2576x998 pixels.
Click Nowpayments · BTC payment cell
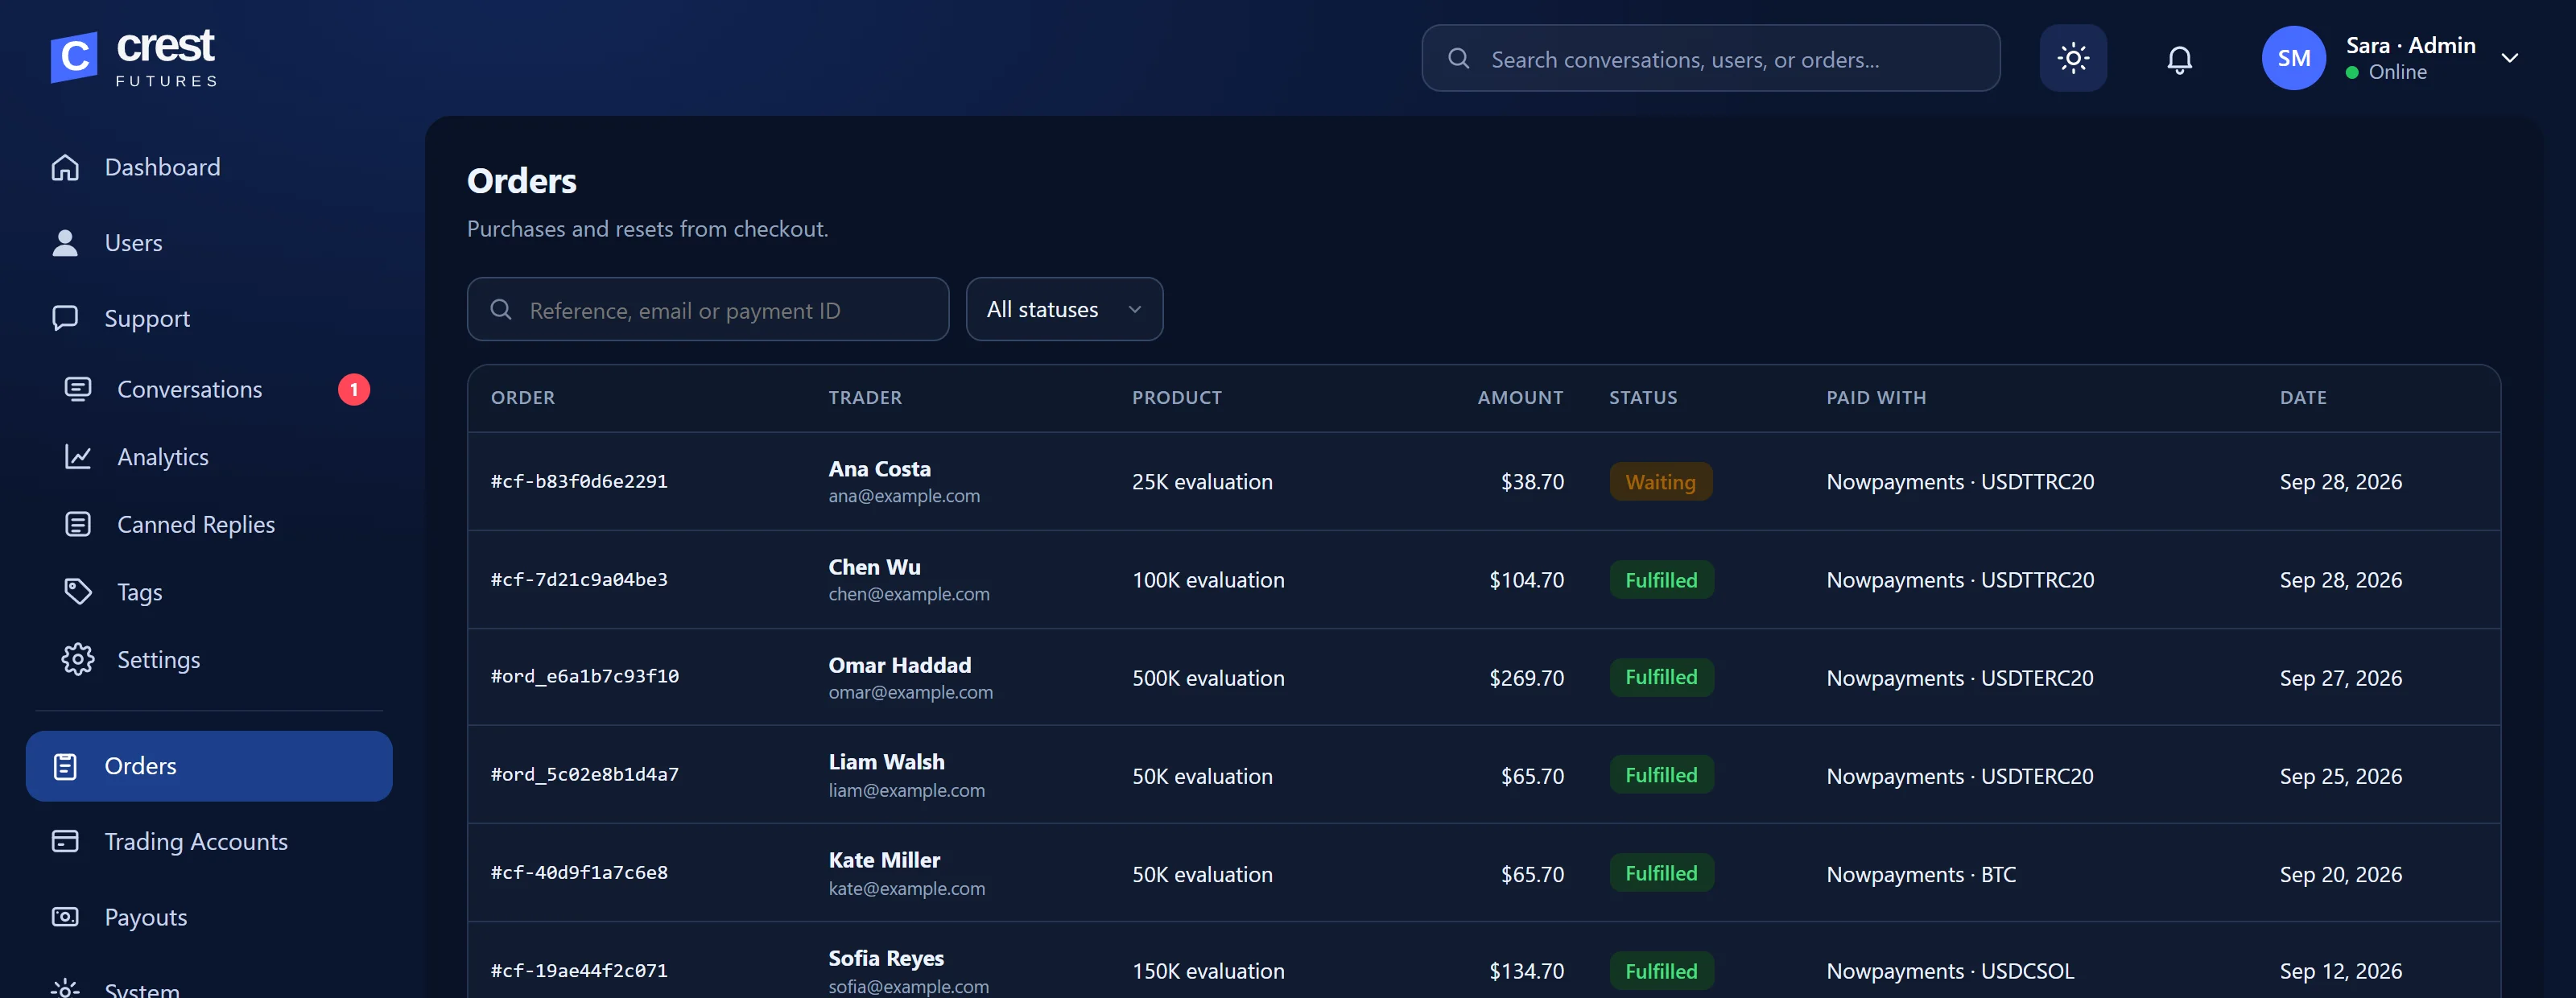(x=1920, y=874)
